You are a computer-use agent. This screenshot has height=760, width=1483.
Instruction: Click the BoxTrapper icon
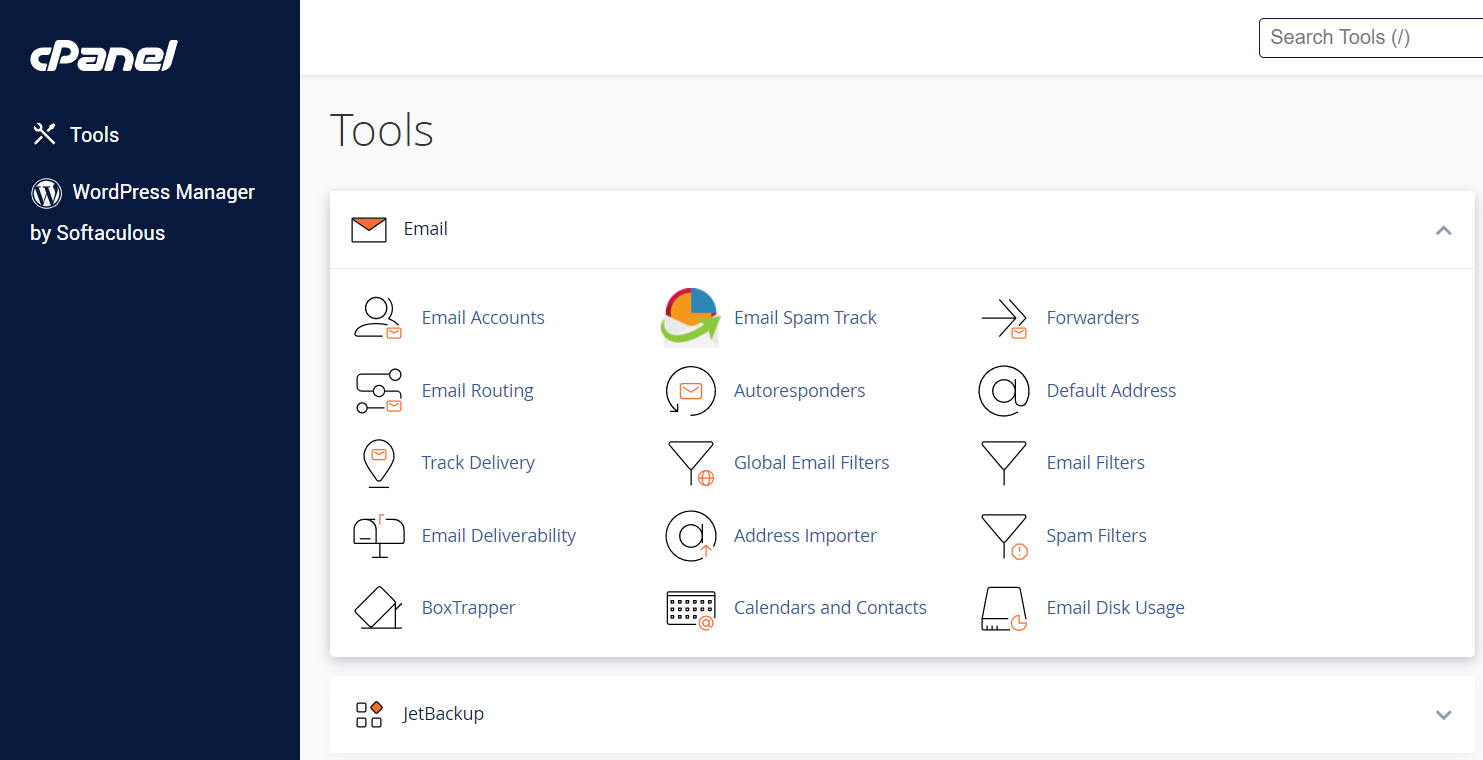point(378,608)
